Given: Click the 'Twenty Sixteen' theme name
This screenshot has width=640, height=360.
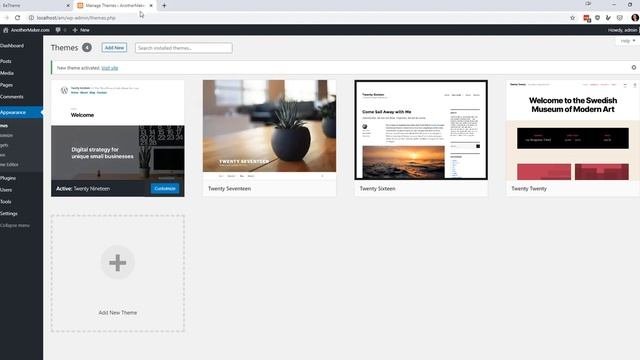Looking at the screenshot, I should (378, 189).
